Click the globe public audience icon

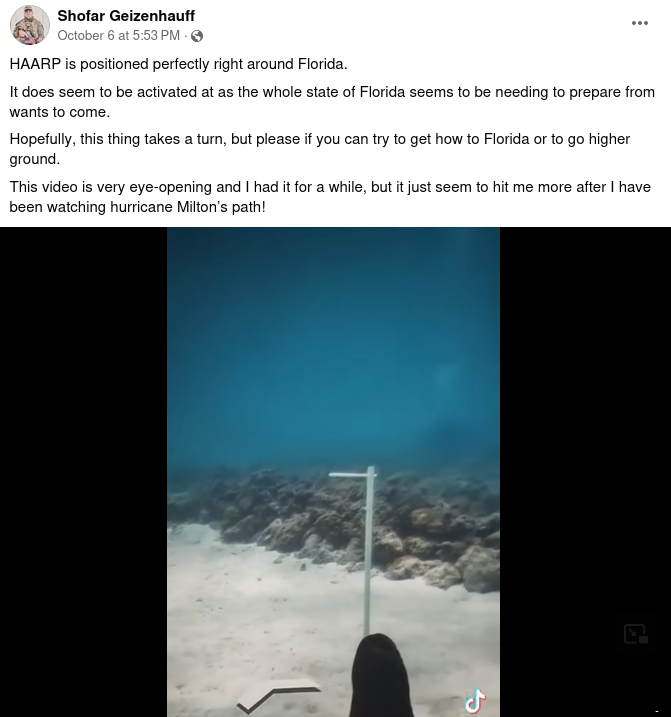(x=197, y=36)
